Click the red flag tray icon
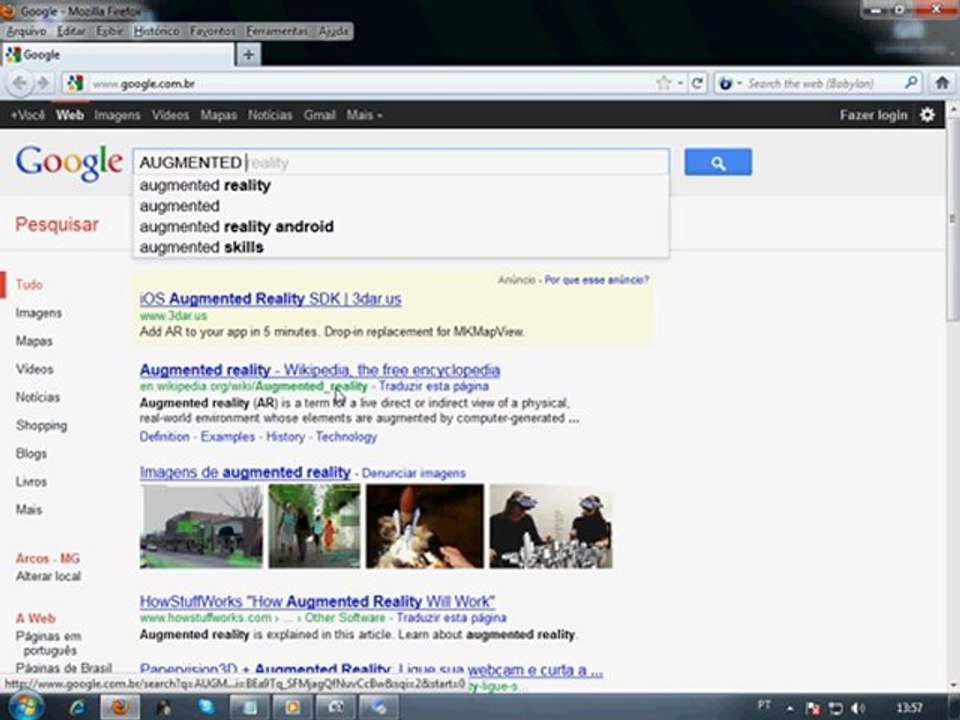The height and width of the screenshot is (720, 960). point(813,708)
